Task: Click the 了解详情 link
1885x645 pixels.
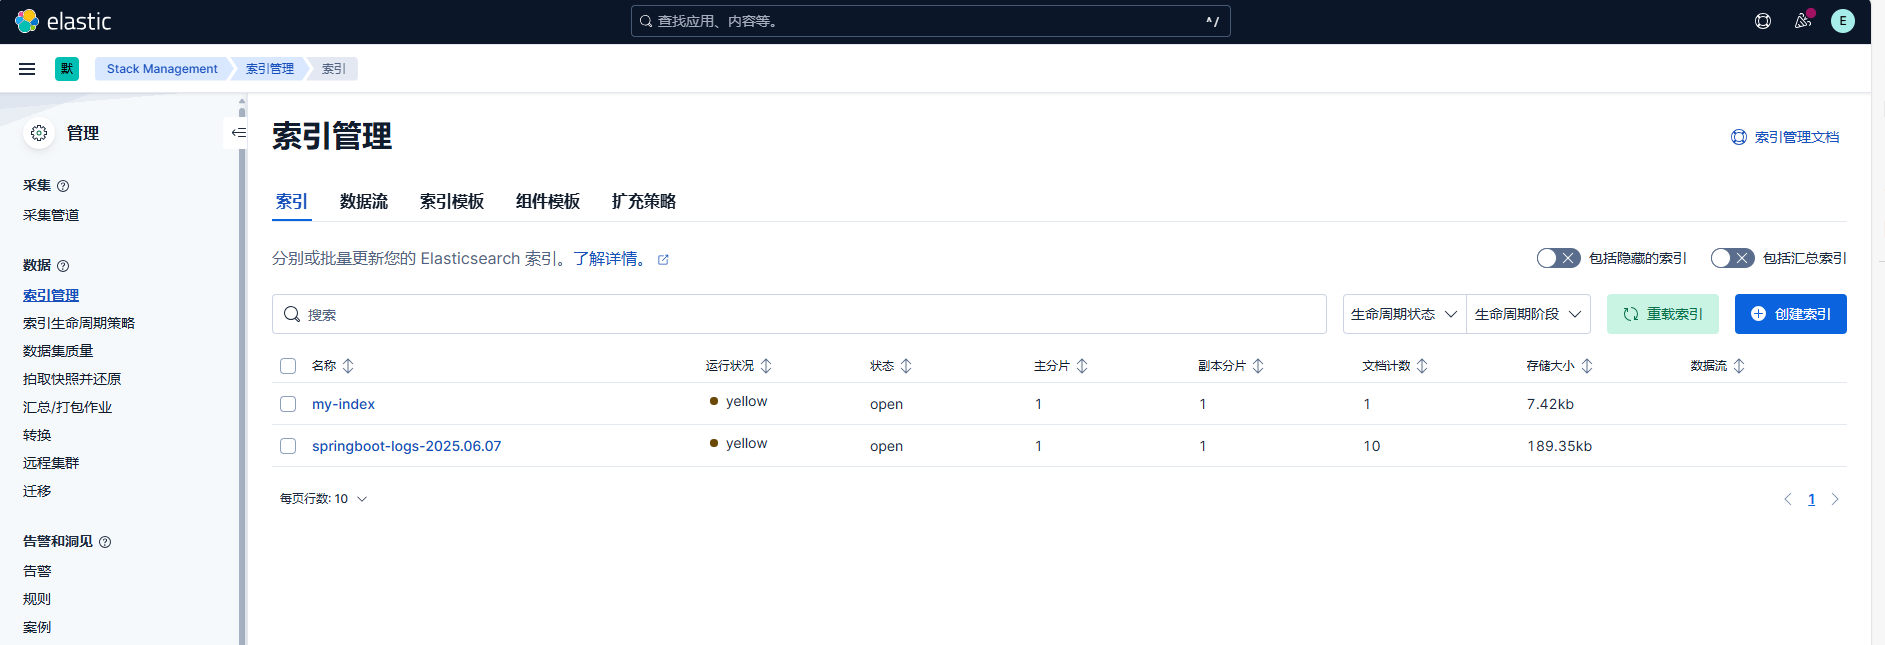Action: coord(611,259)
